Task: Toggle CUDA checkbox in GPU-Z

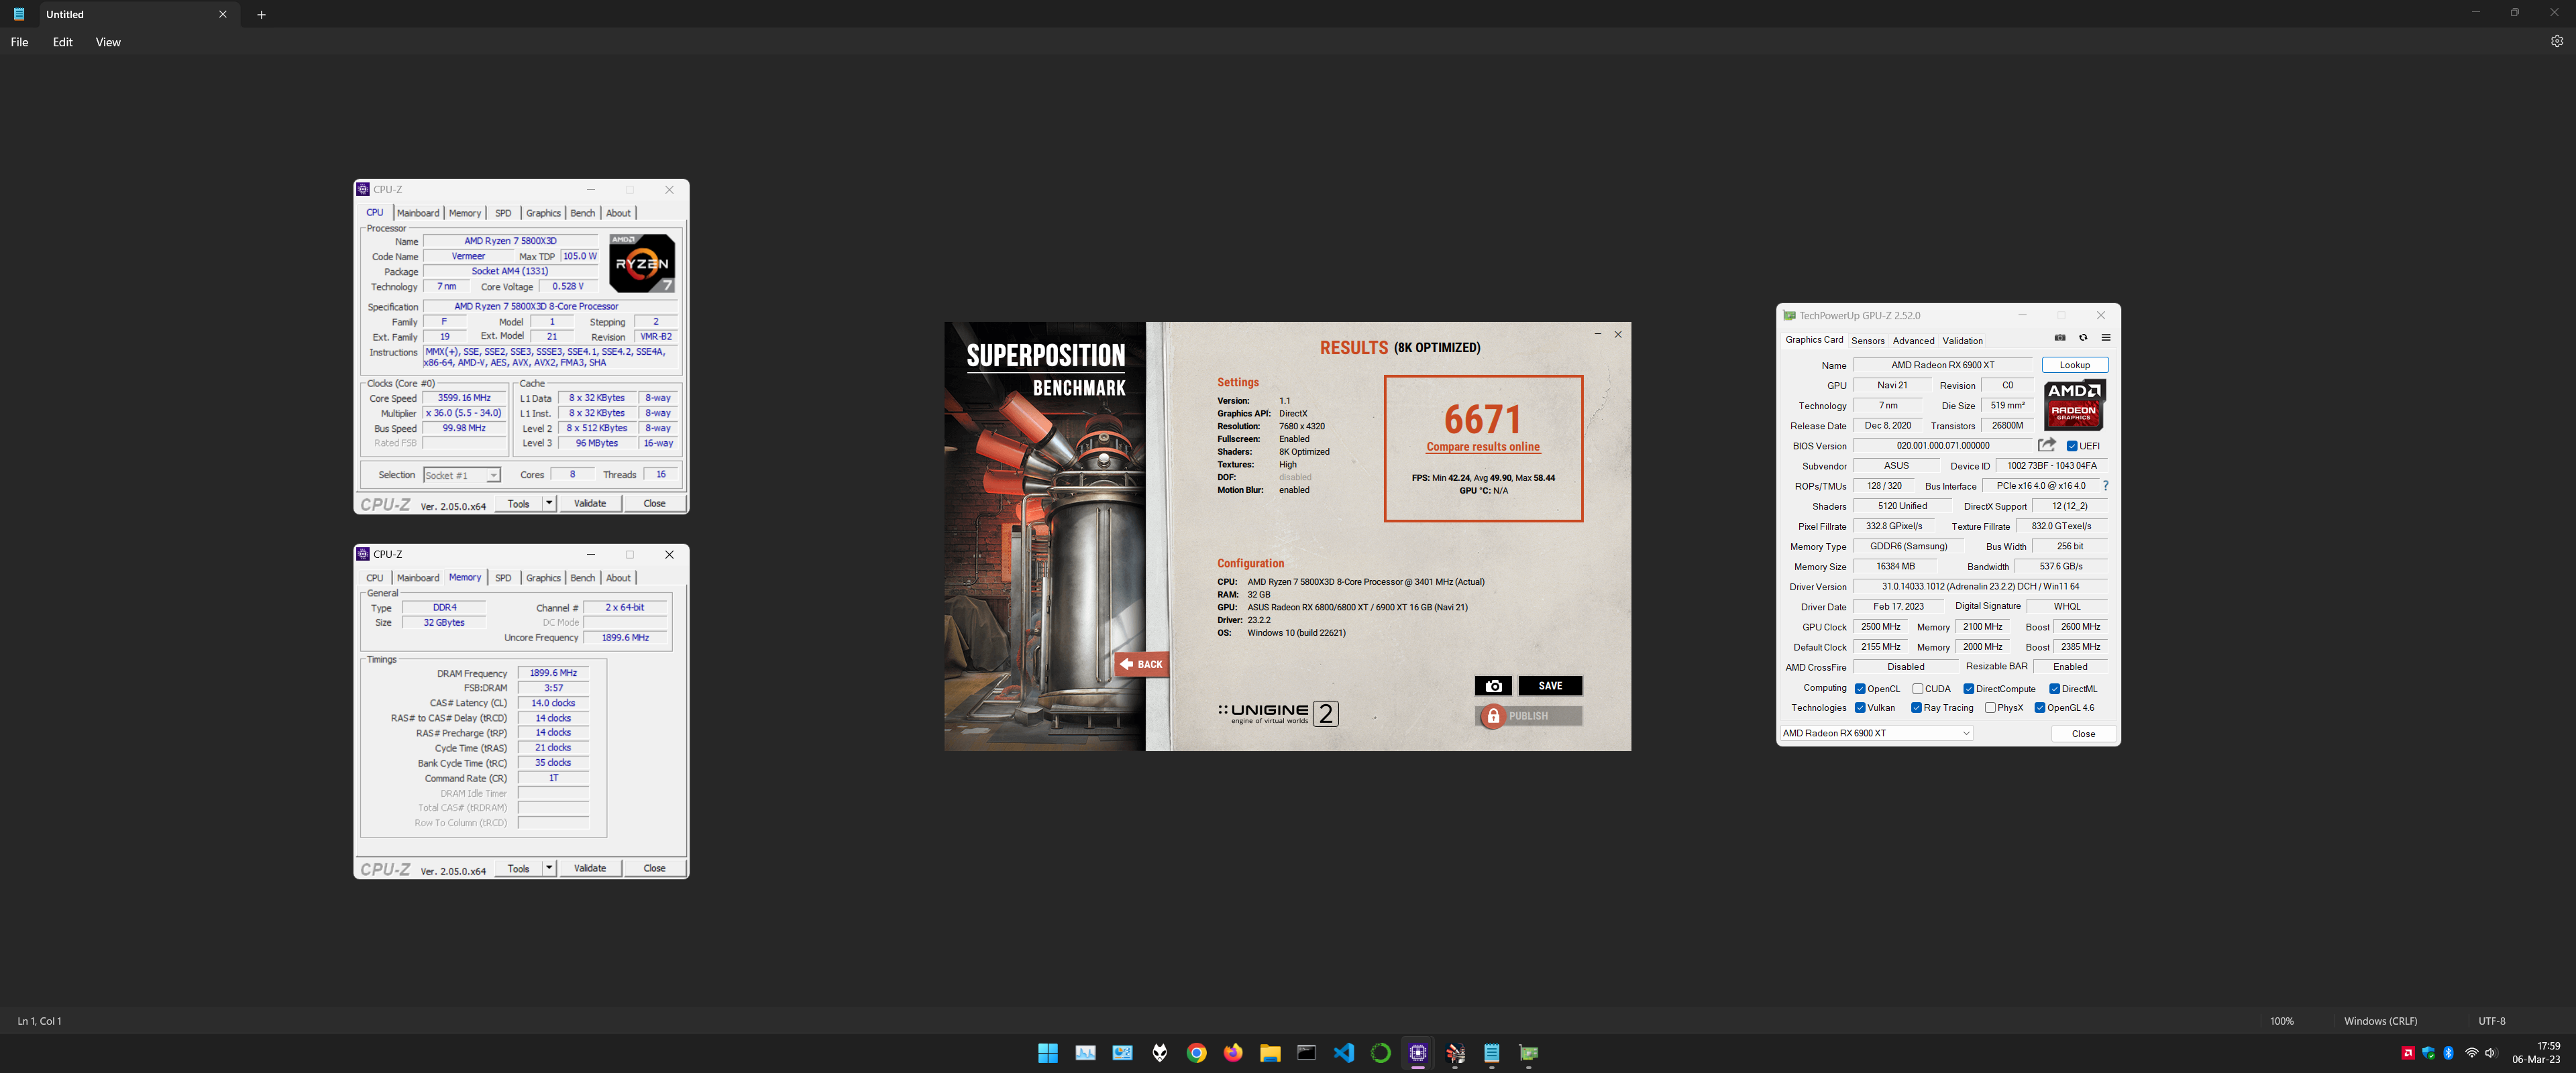Action: pos(1918,689)
